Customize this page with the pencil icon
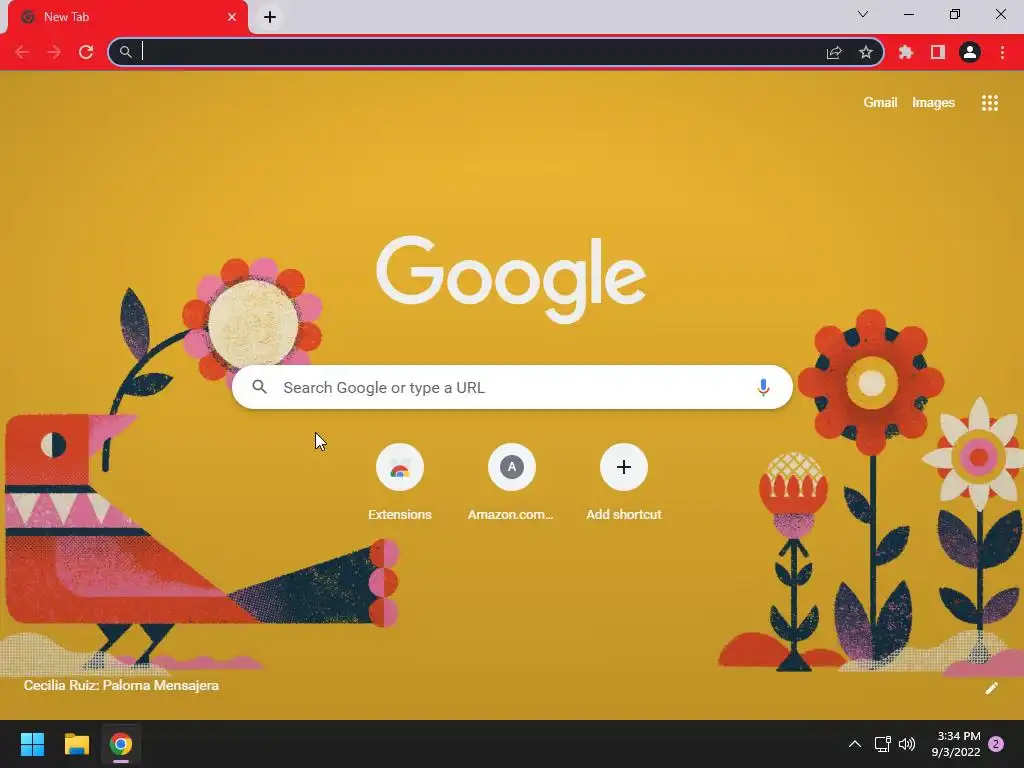 point(991,688)
